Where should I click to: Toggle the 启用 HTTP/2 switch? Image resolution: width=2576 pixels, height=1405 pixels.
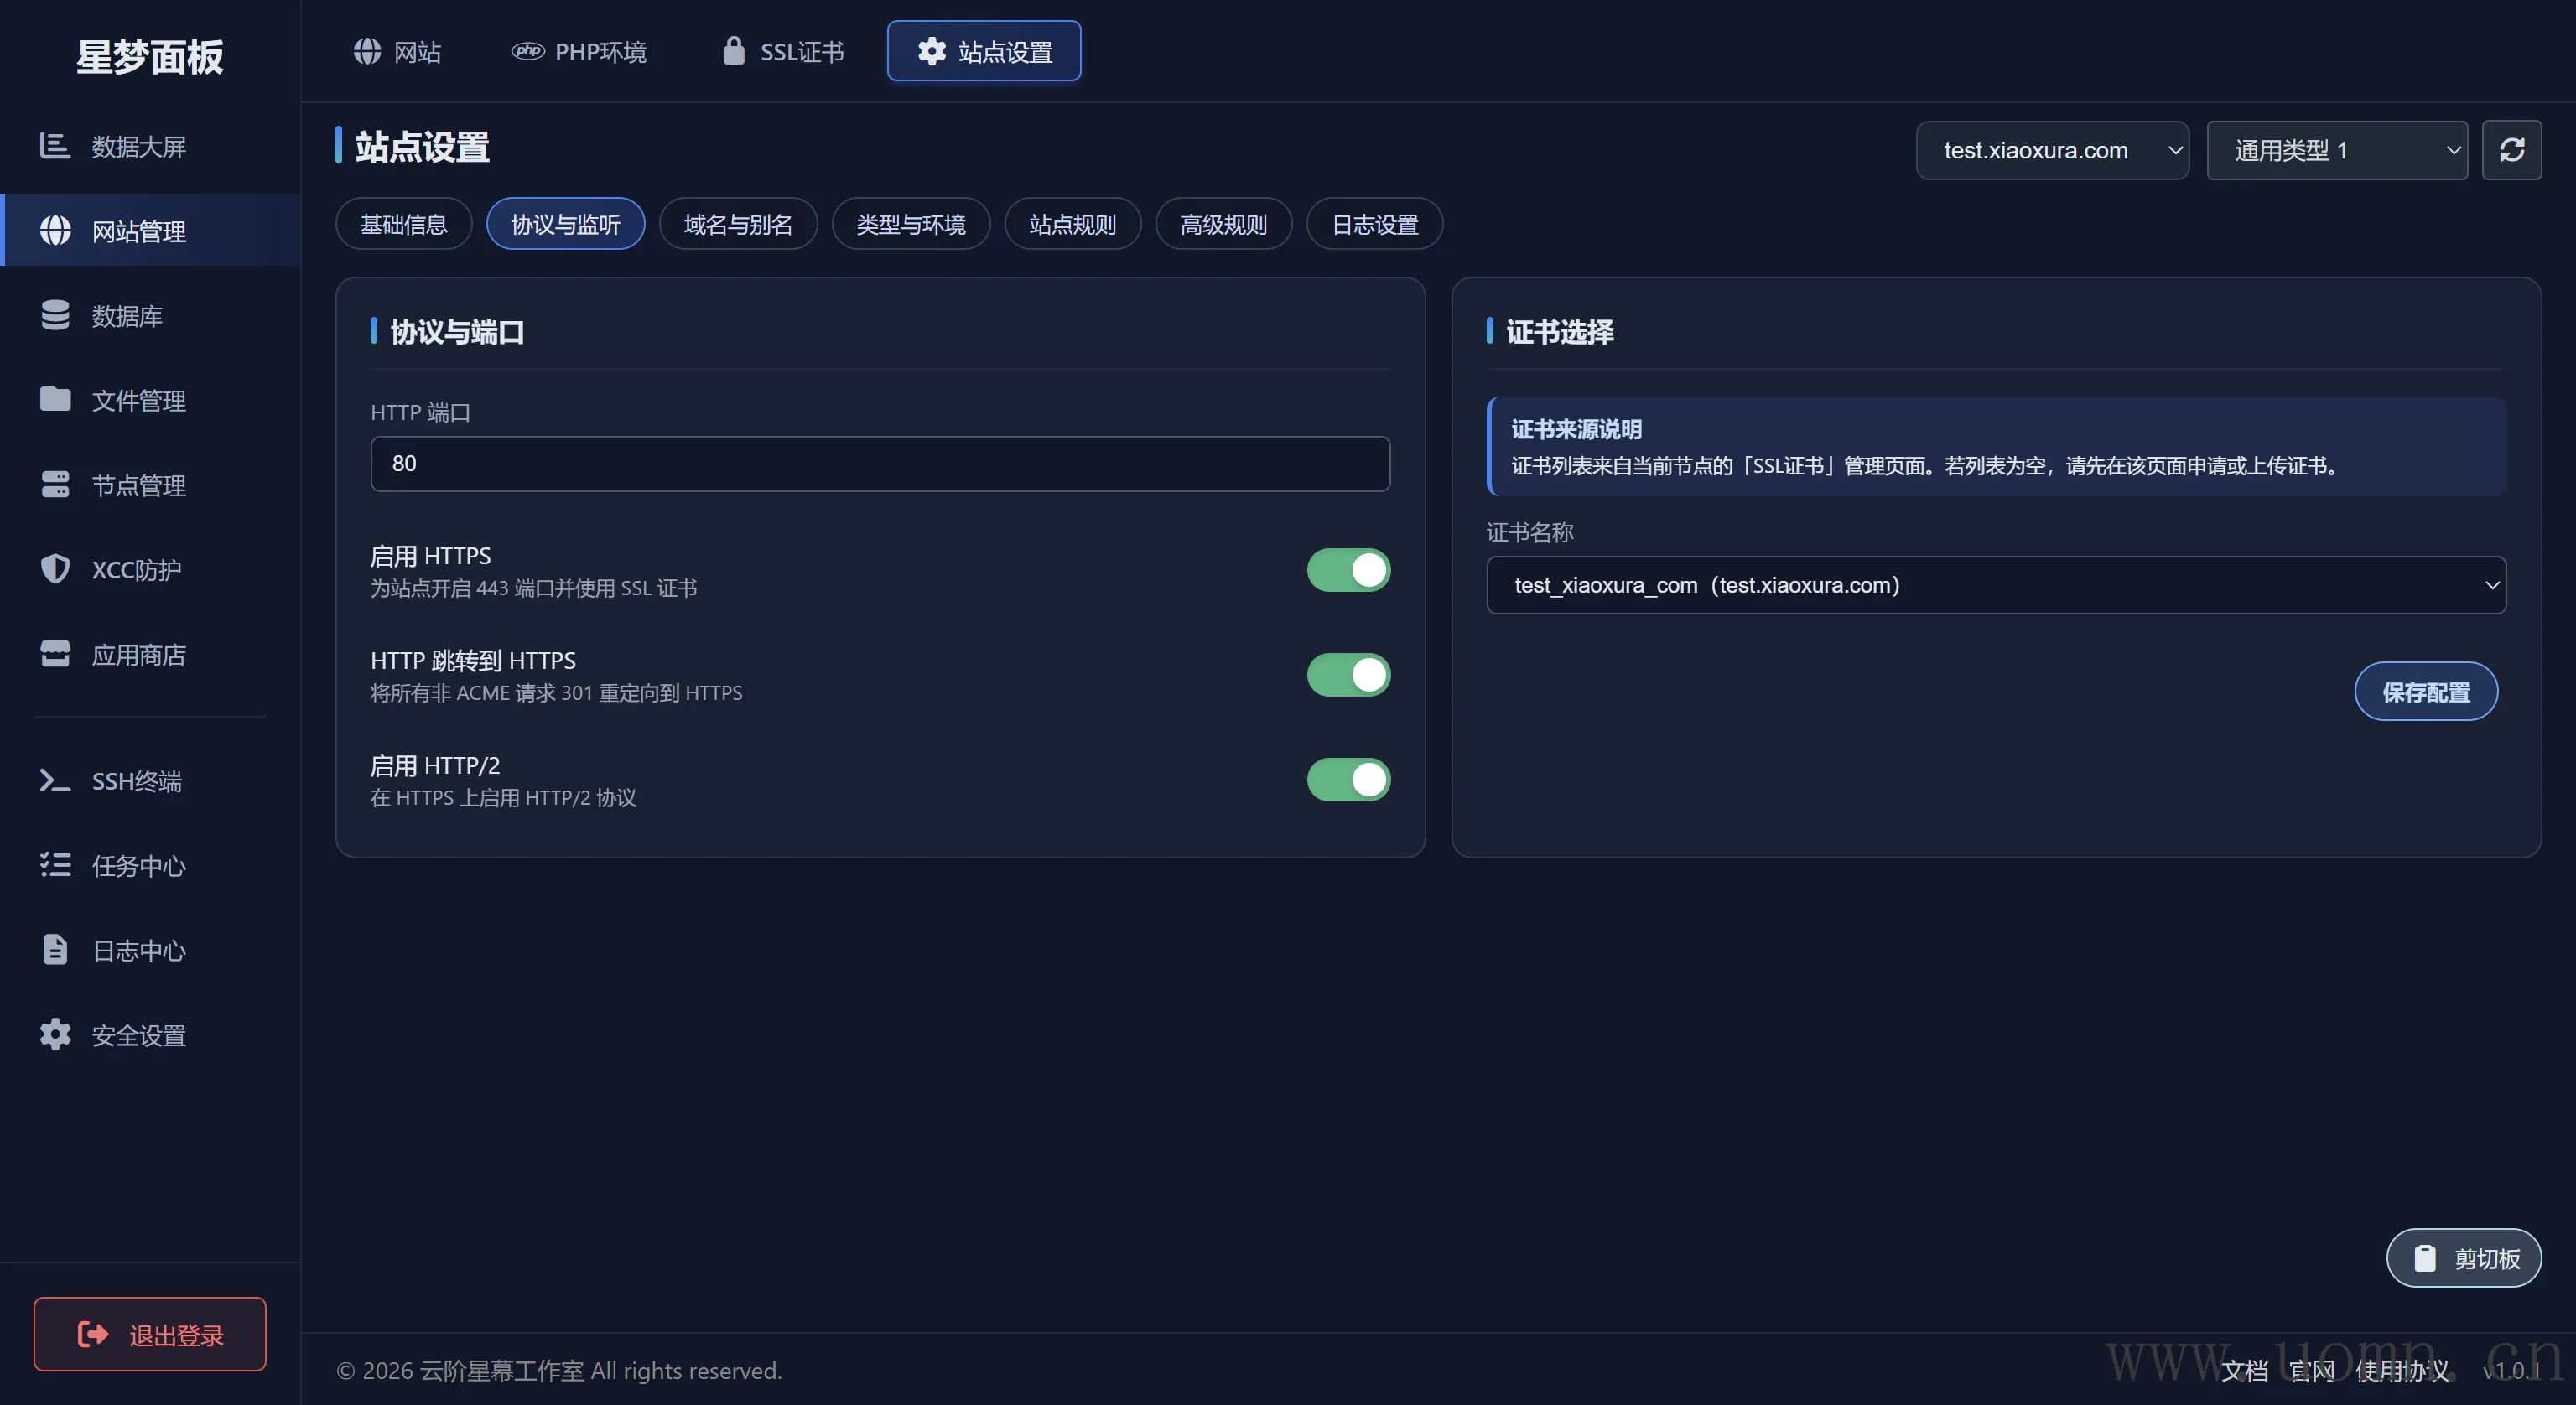click(1348, 780)
